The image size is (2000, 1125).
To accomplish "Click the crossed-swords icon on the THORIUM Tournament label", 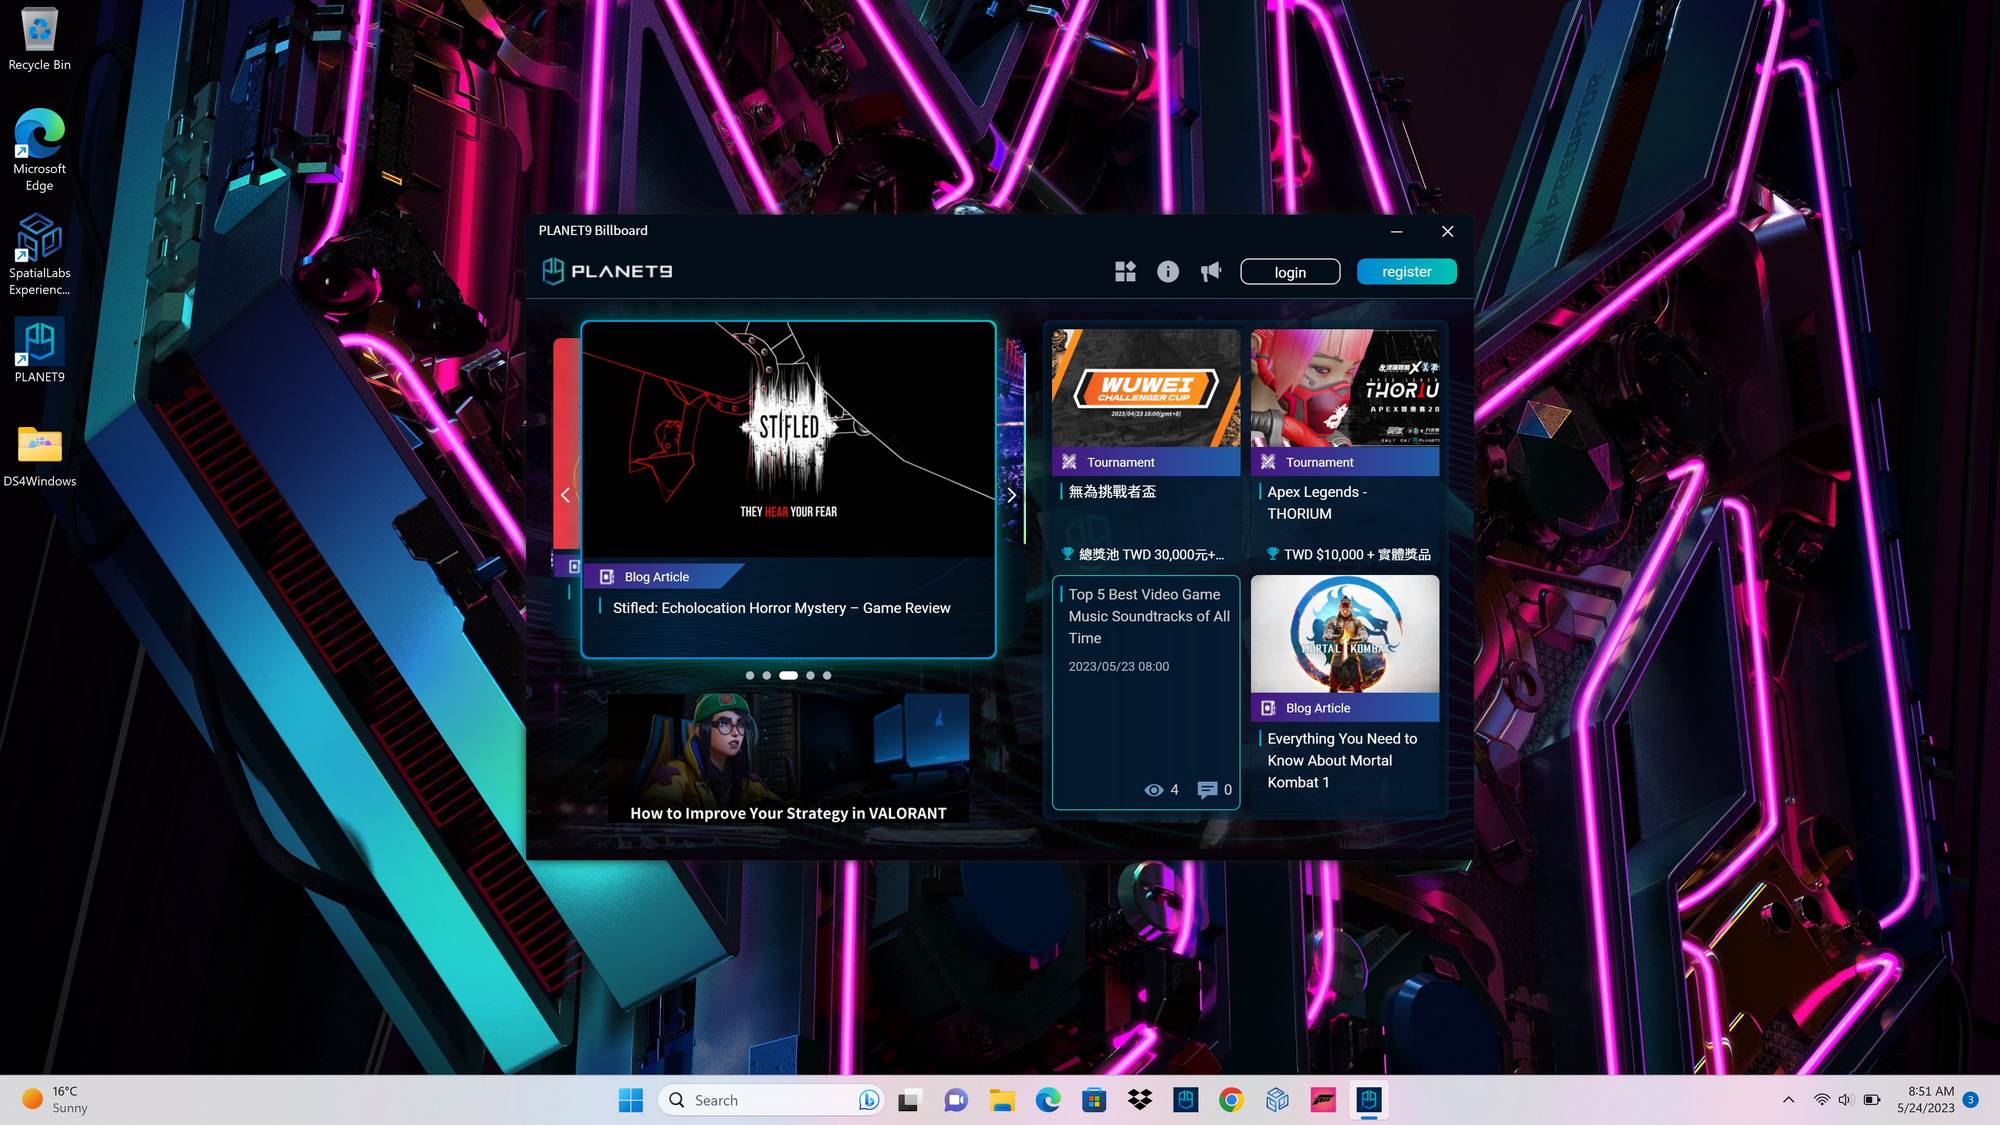I will [1268, 462].
